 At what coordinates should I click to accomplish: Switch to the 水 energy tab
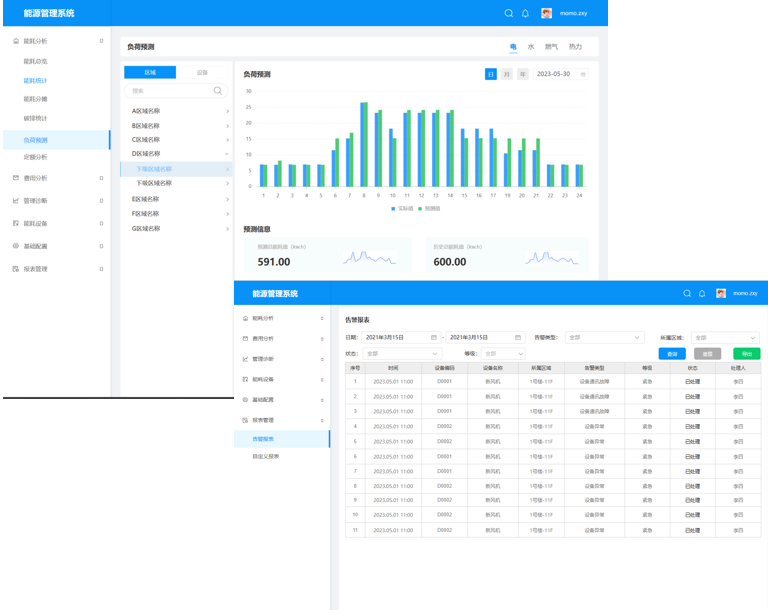530,47
